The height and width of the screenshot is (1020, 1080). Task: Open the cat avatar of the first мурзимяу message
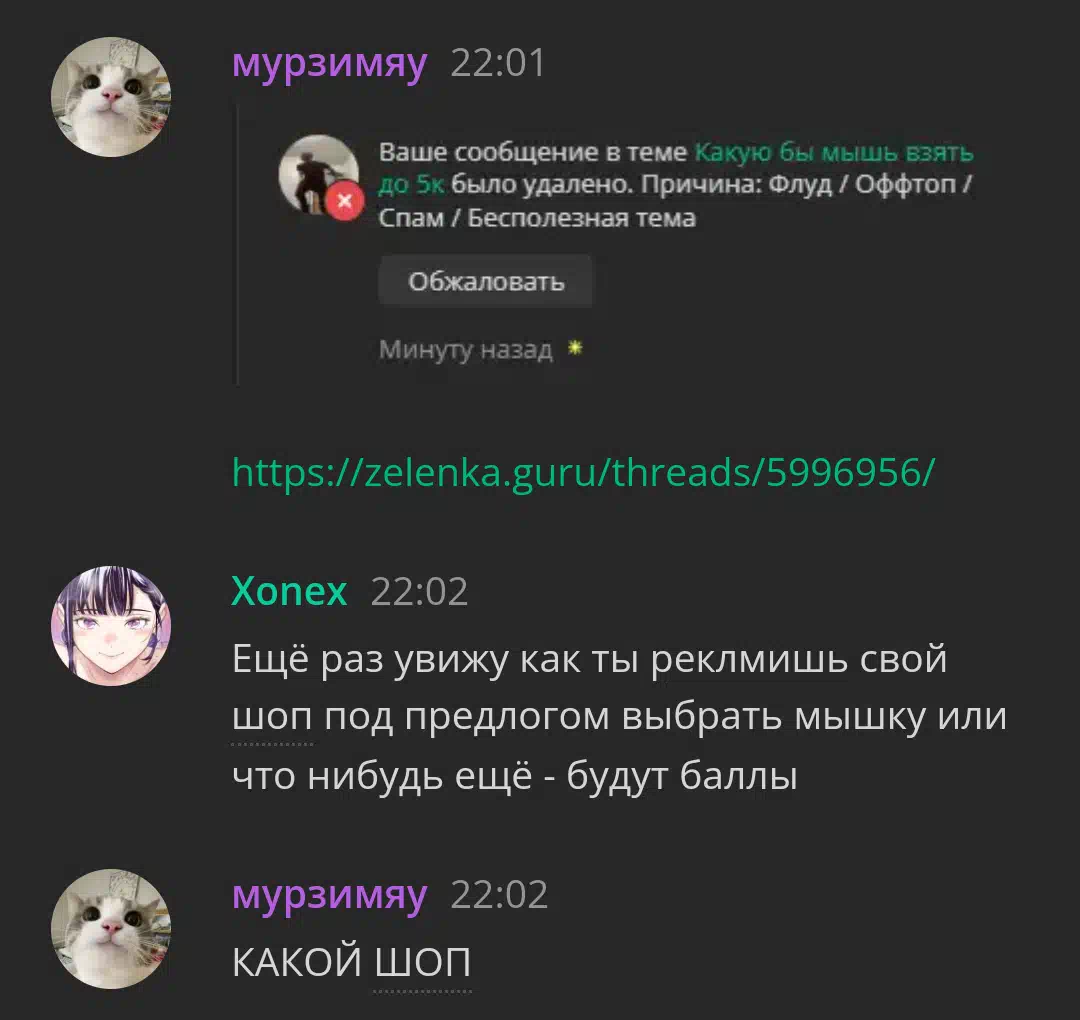111,97
